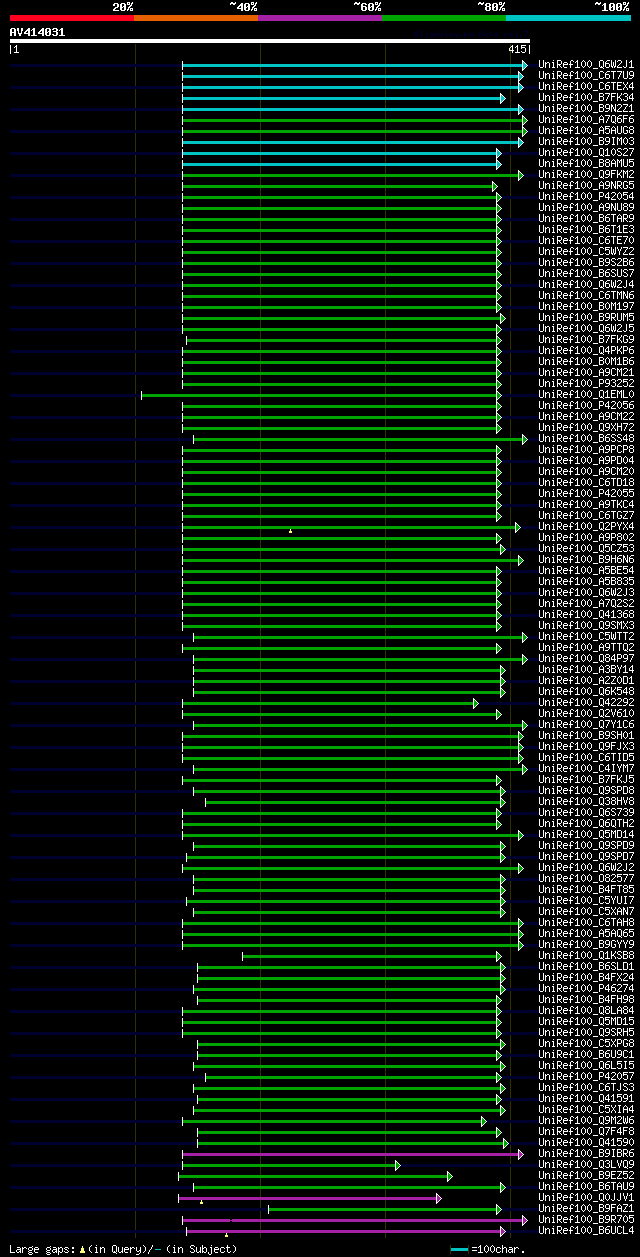Select the query name AV414031
The image size is (640, 1257).
tap(37, 32)
